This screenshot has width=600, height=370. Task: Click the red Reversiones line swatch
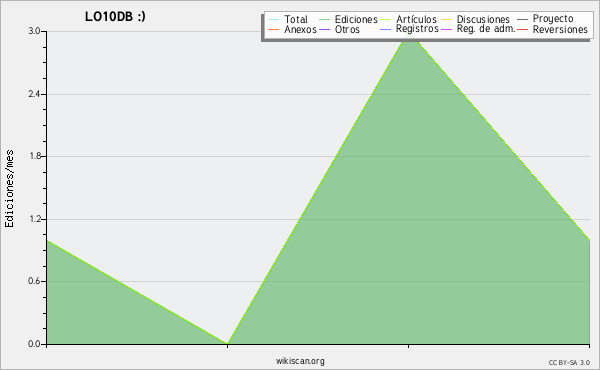tap(522, 29)
